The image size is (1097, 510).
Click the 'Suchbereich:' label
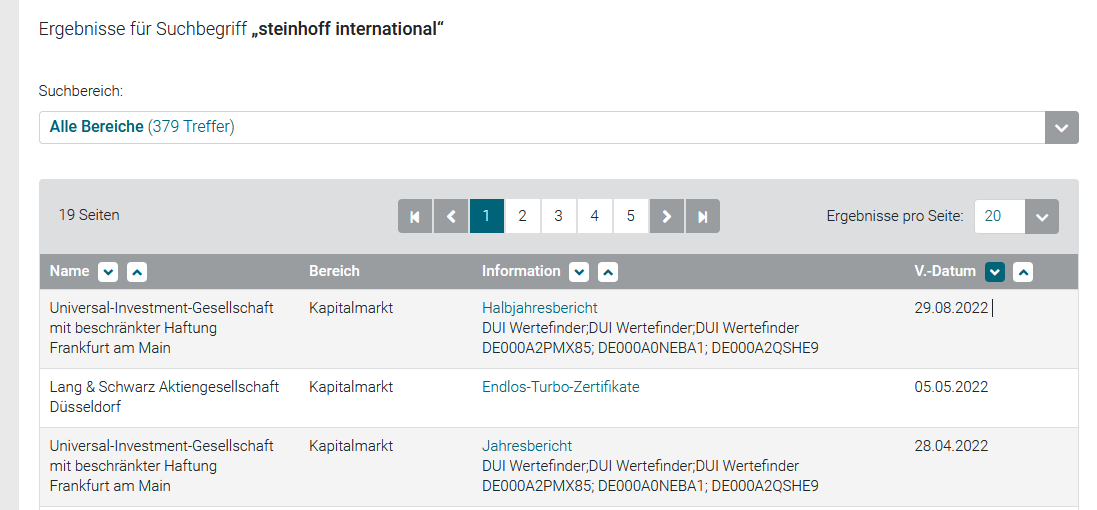pos(81,91)
